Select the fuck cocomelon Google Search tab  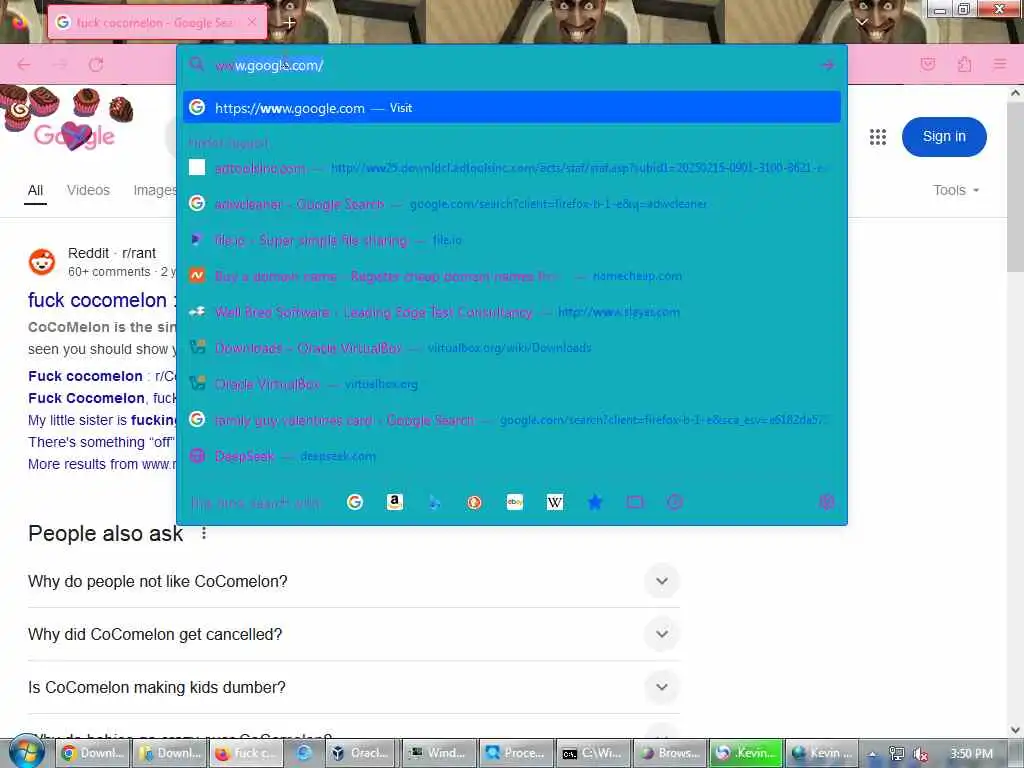pos(157,22)
